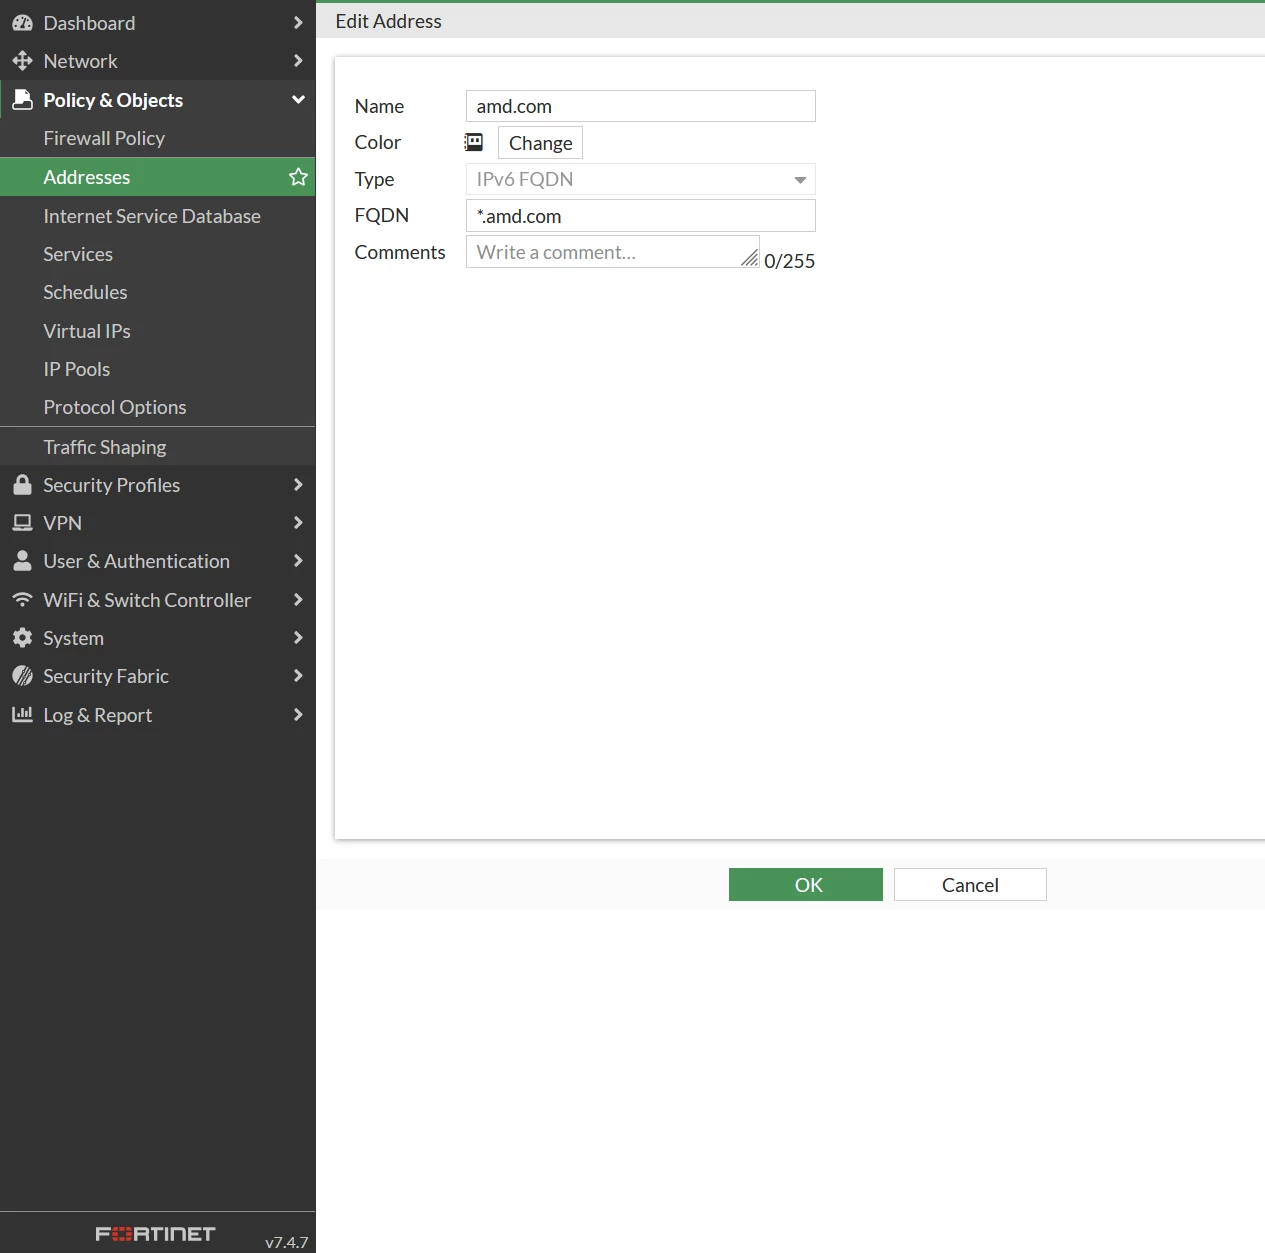Click the Name field containing amd.com
Viewport: 1265px width, 1253px height.
click(641, 106)
